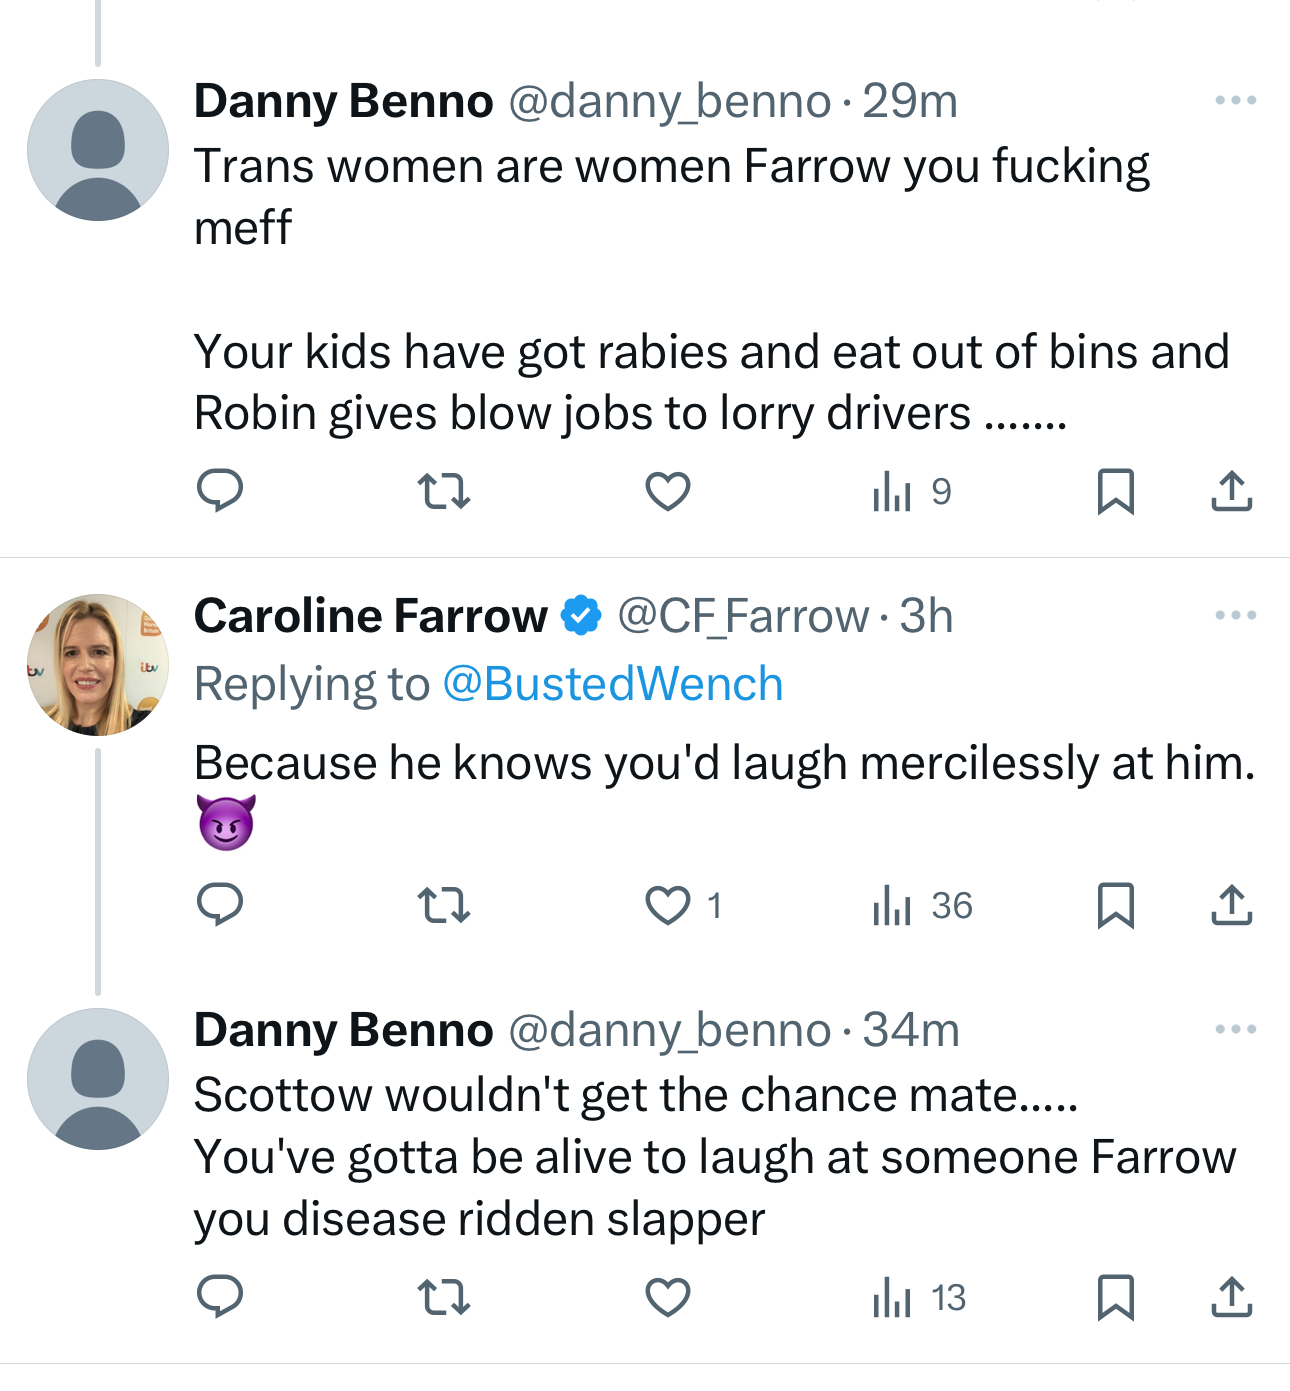The width and height of the screenshot is (1290, 1391).
Task: View analytics showing 36 views
Action: click(922, 905)
